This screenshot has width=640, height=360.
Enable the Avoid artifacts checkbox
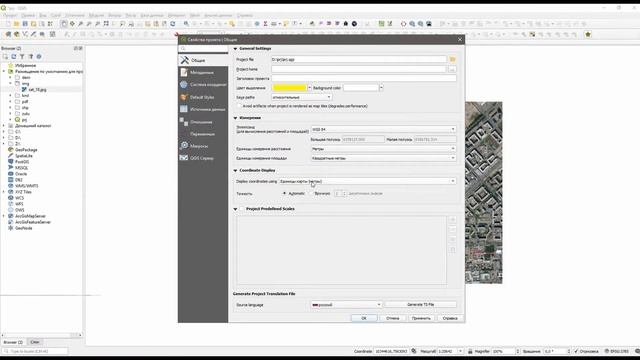point(239,106)
